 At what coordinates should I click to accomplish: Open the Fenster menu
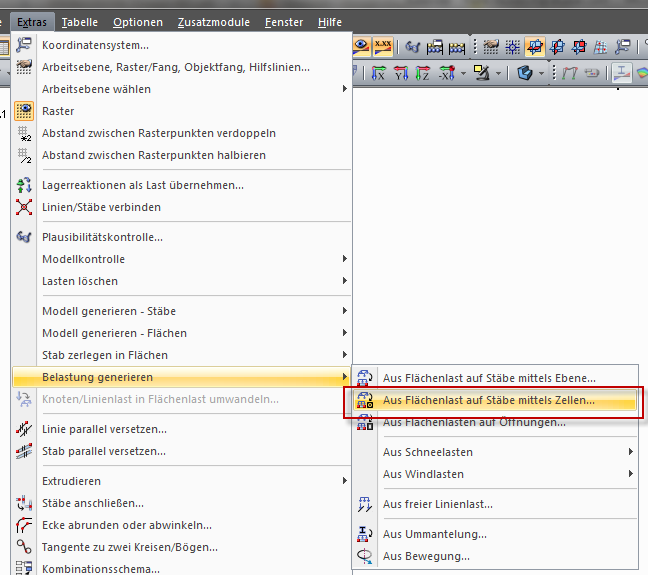tap(284, 22)
